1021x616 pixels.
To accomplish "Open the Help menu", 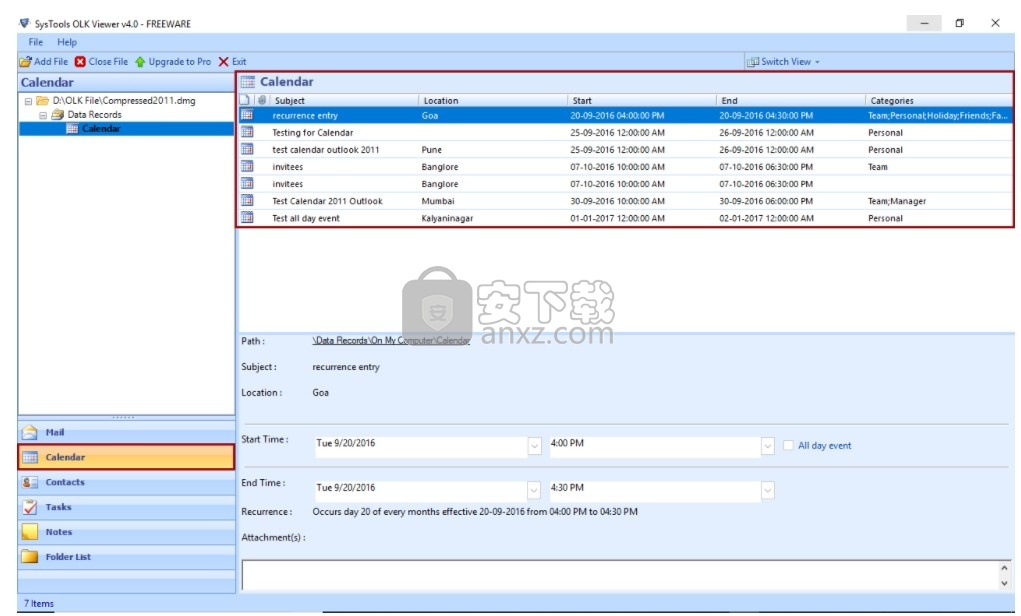I will pyautogui.click(x=66, y=42).
